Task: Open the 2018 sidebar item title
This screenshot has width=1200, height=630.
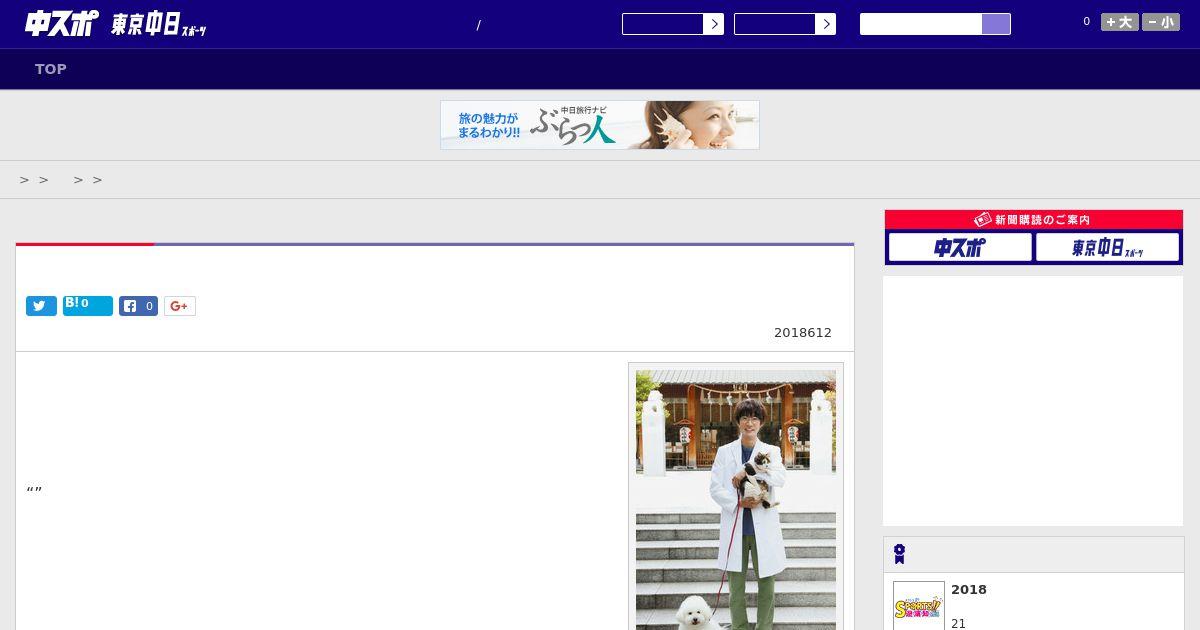Action: point(969,590)
